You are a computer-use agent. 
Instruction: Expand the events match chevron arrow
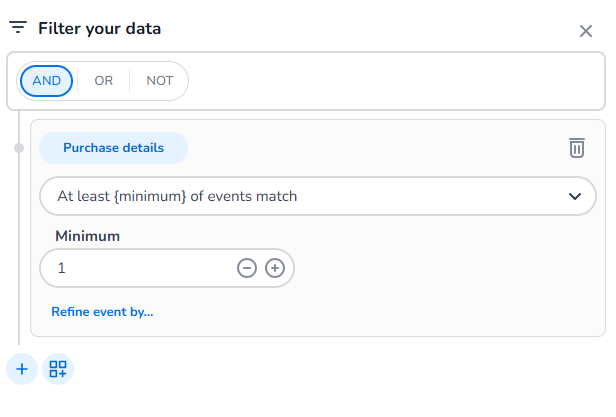tap(575, 196)
